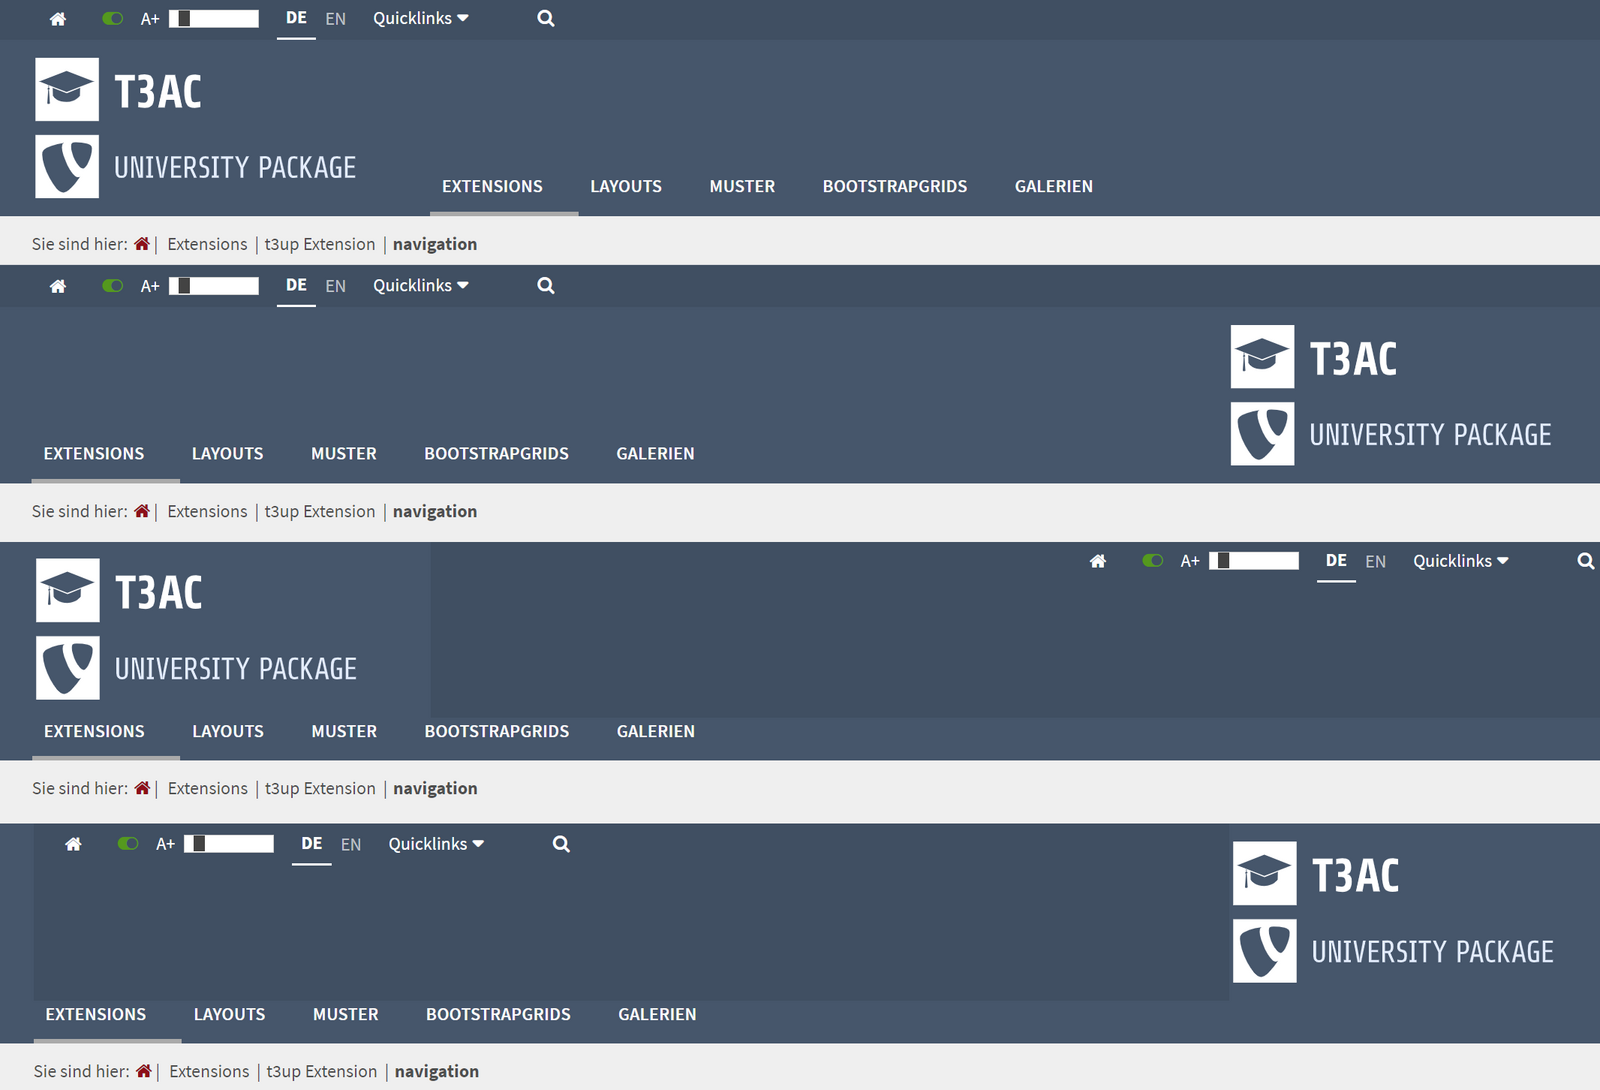Click T3AC title text in the third header
The image size is (1600, 1090).
[159, 593]
